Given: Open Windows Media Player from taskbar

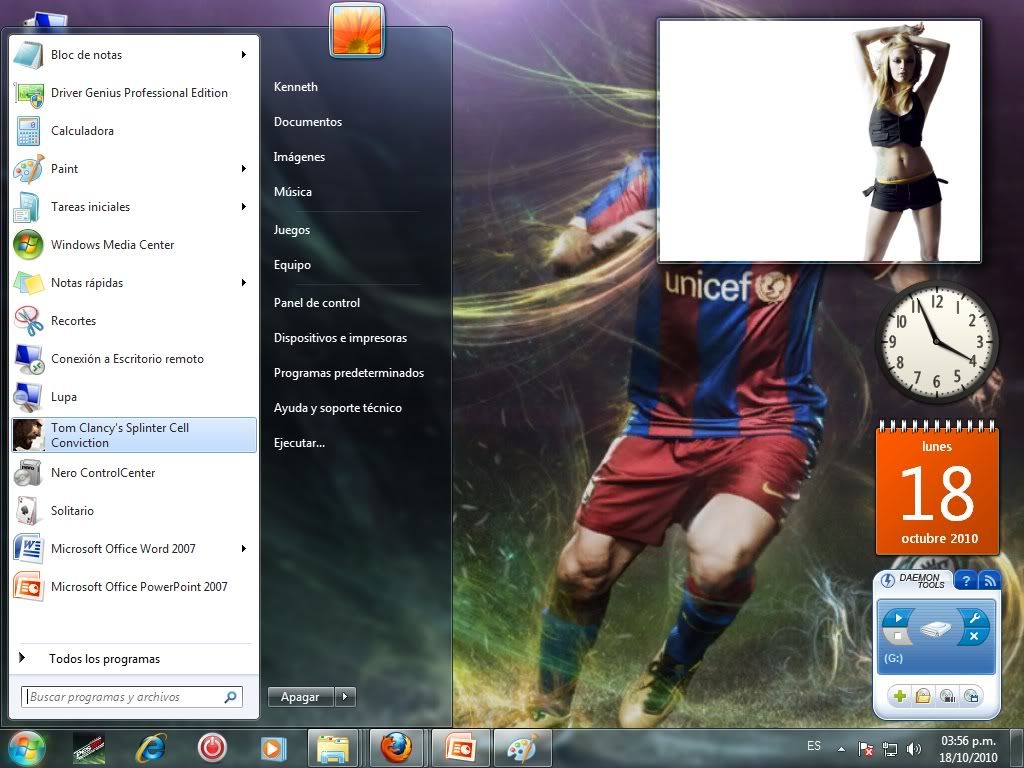Looking at the screenshot, I should pyautogui.click(x=273, y=748).
